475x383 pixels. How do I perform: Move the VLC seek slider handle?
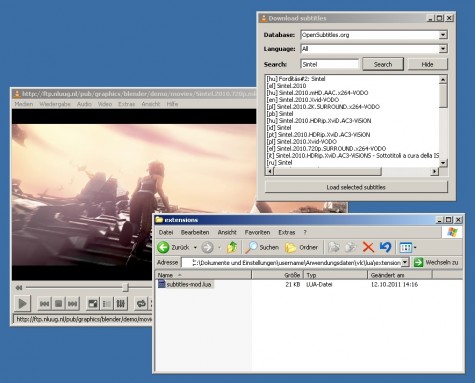[125, 287]
